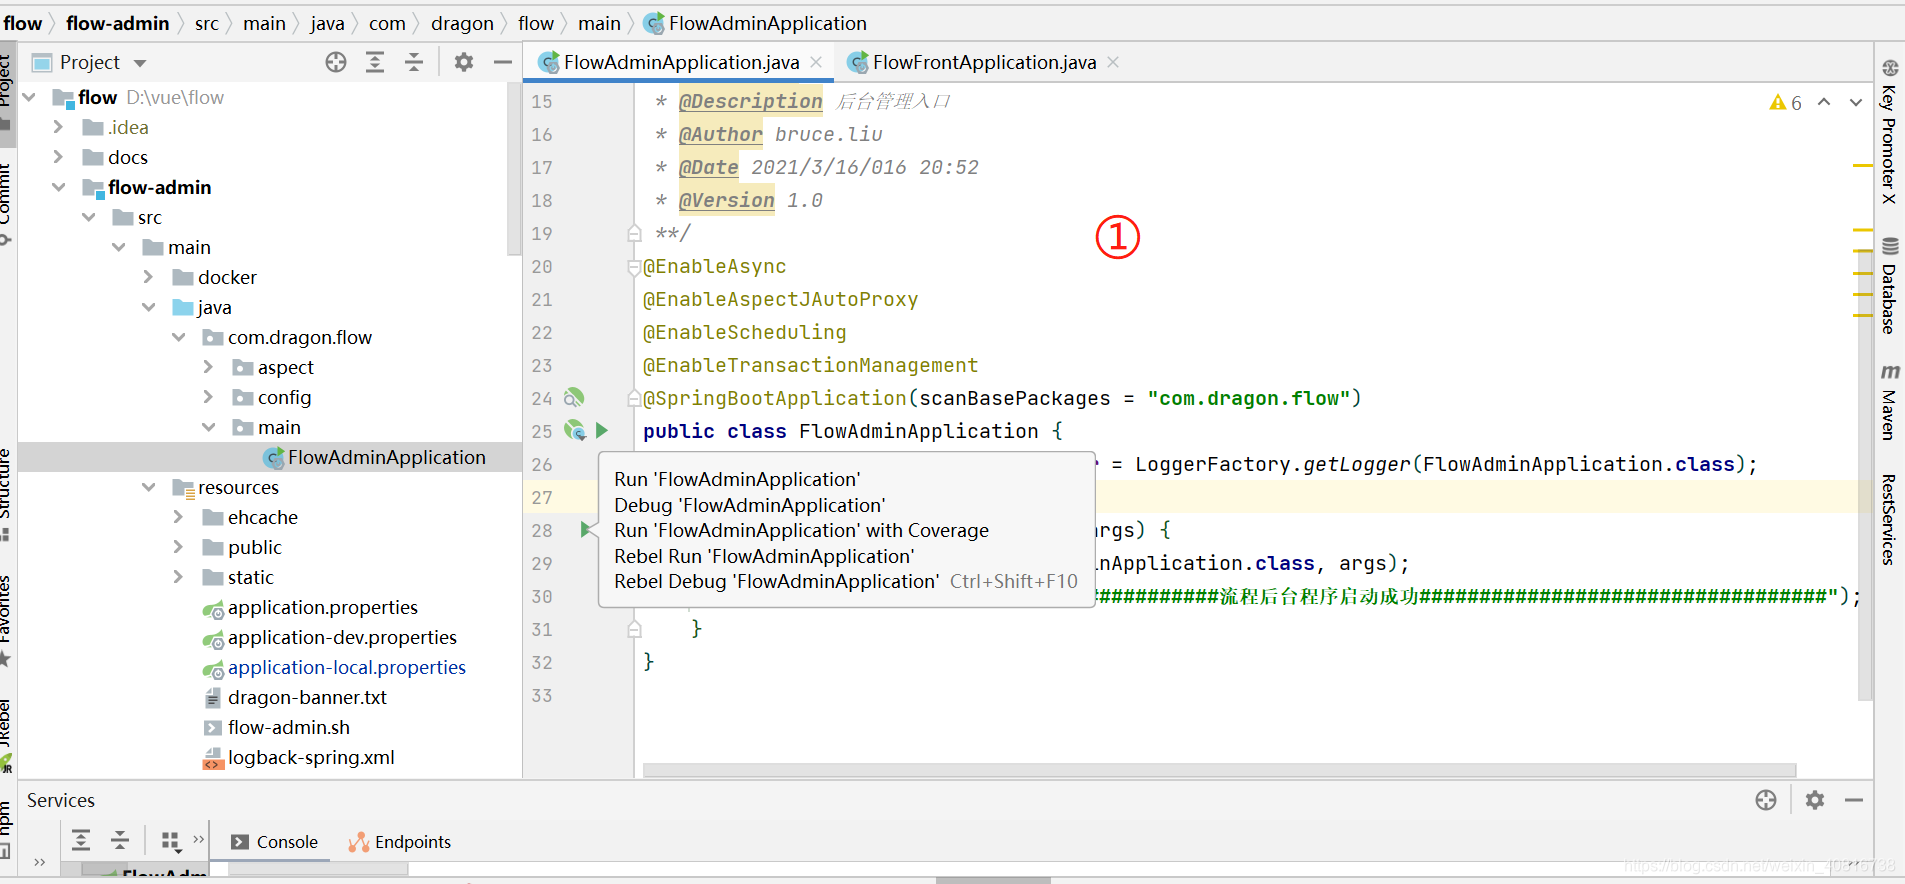Expand the ehcache folder
Viewport: 1905px width, 884px height.
178,517
